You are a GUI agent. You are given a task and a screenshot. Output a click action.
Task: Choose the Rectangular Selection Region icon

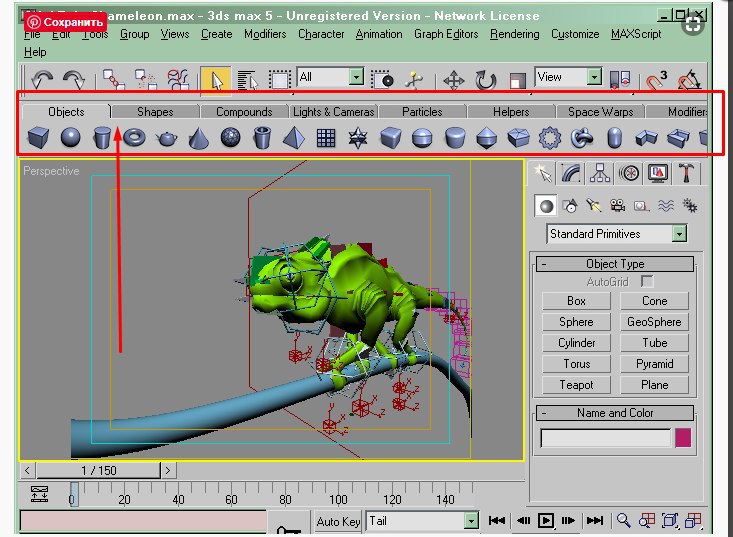tap(280, 80)
